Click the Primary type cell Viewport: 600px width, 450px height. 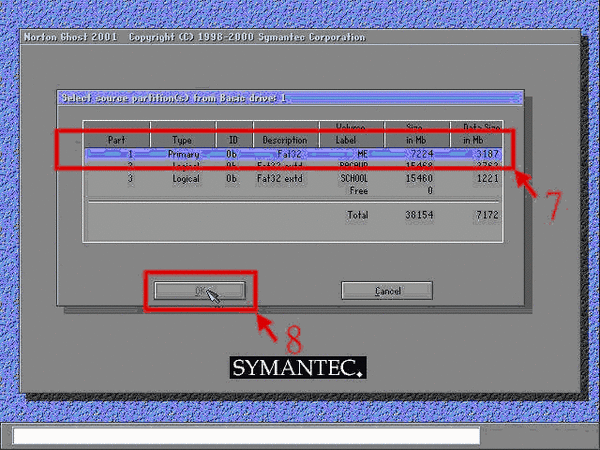coord(183,154)
